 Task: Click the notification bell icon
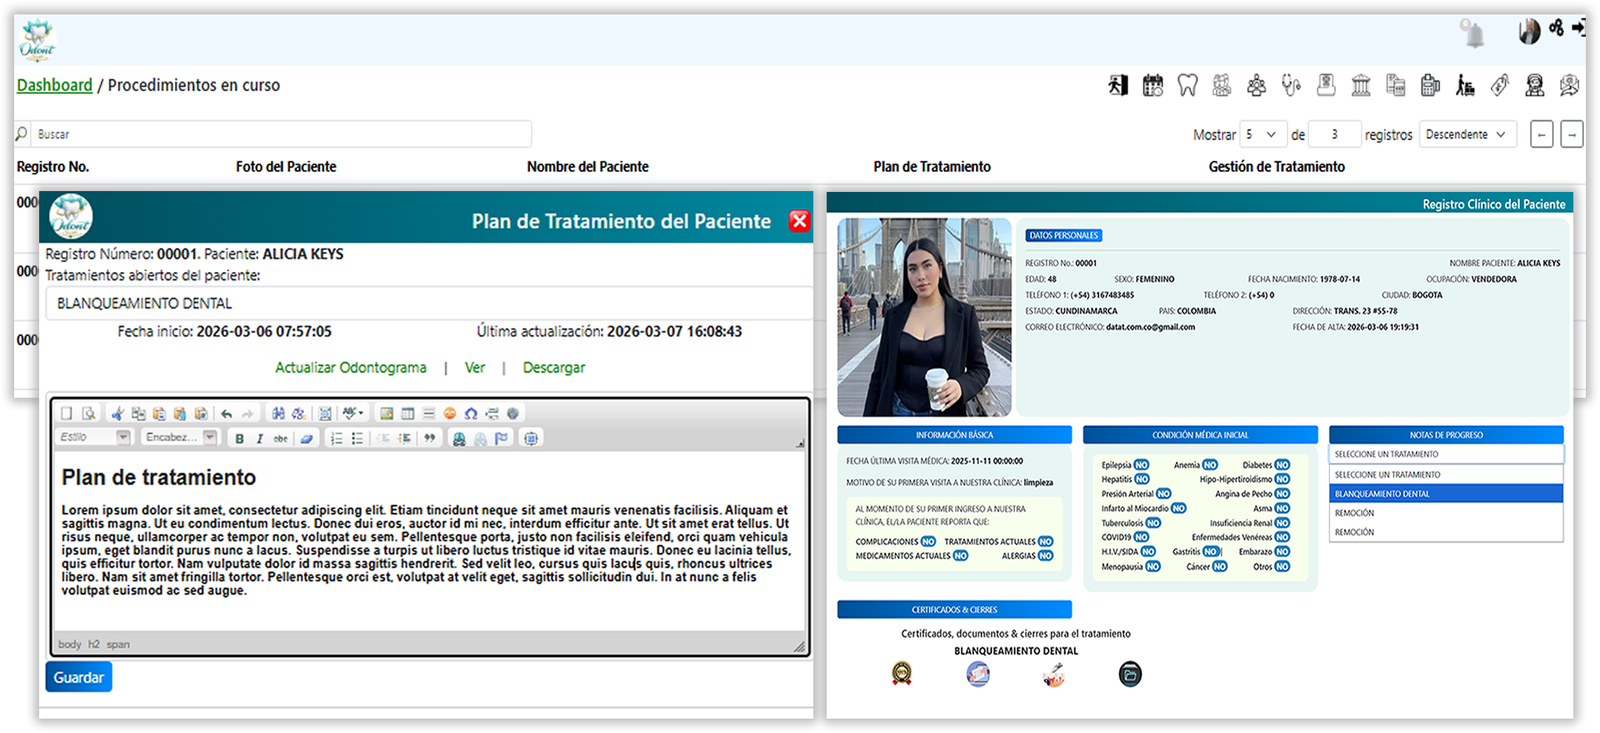[1472, 34]
